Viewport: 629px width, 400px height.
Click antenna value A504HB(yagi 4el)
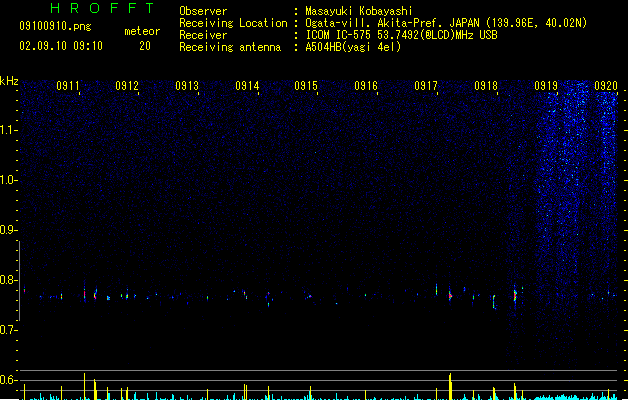coord(353,47)
